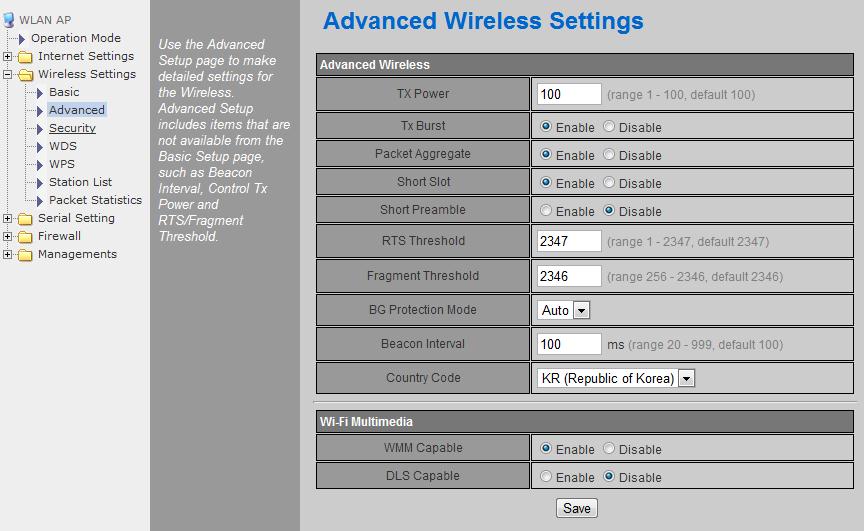Select Enable for Short Preamble
Screen dimensions: 864x531
click(x=546, y=210)
